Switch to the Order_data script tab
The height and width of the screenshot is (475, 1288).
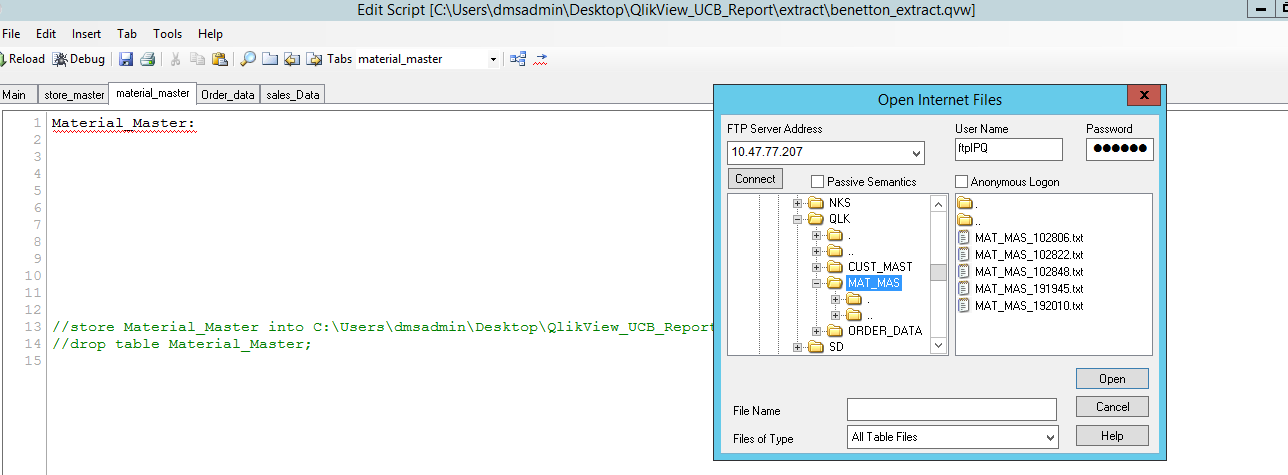coord(228,95)
